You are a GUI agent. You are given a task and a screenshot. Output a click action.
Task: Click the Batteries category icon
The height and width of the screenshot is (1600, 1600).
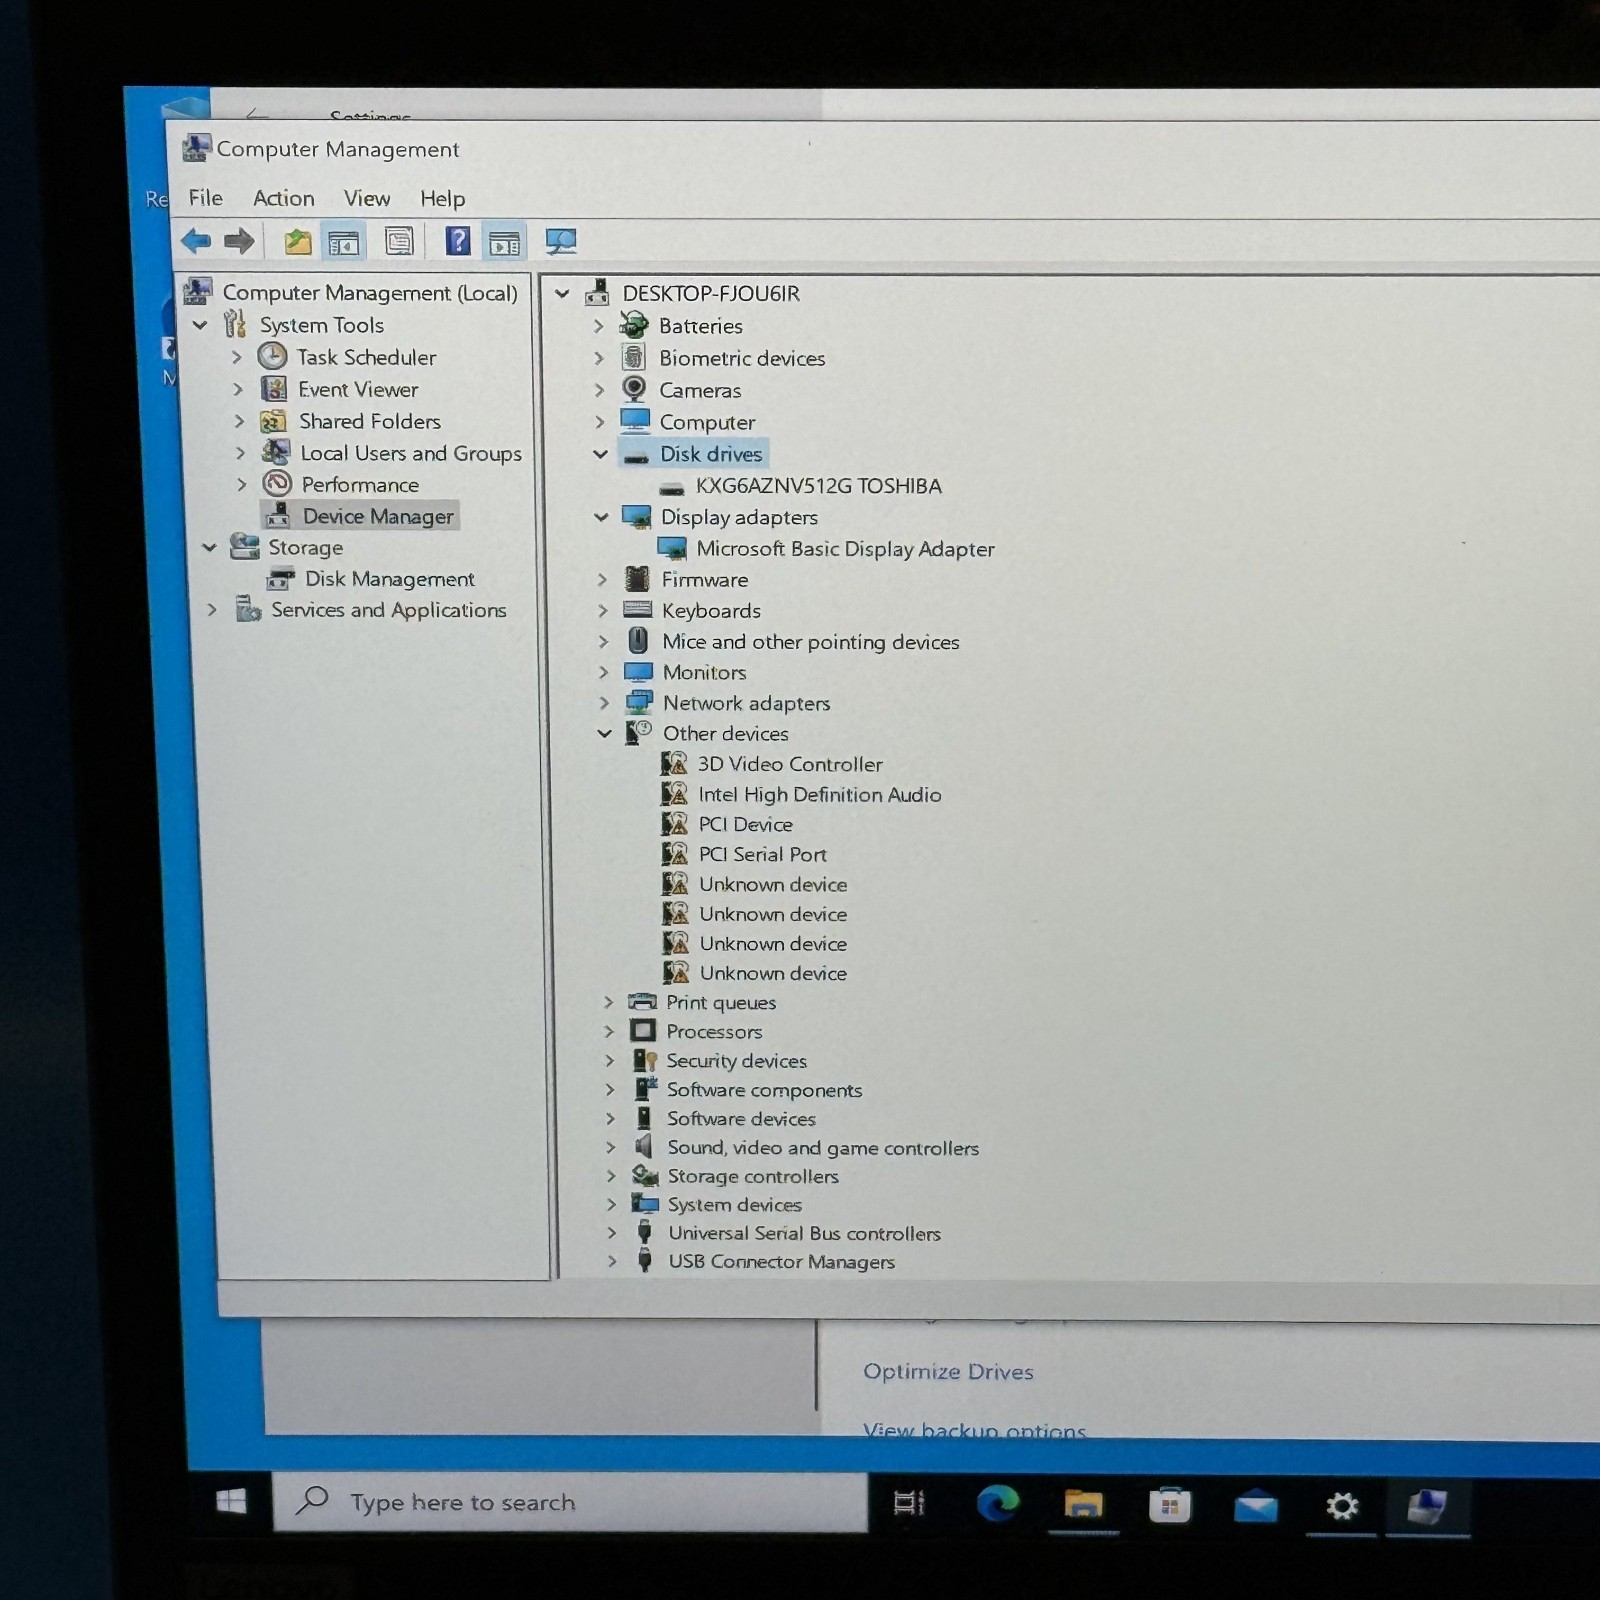tap(634, 325)
